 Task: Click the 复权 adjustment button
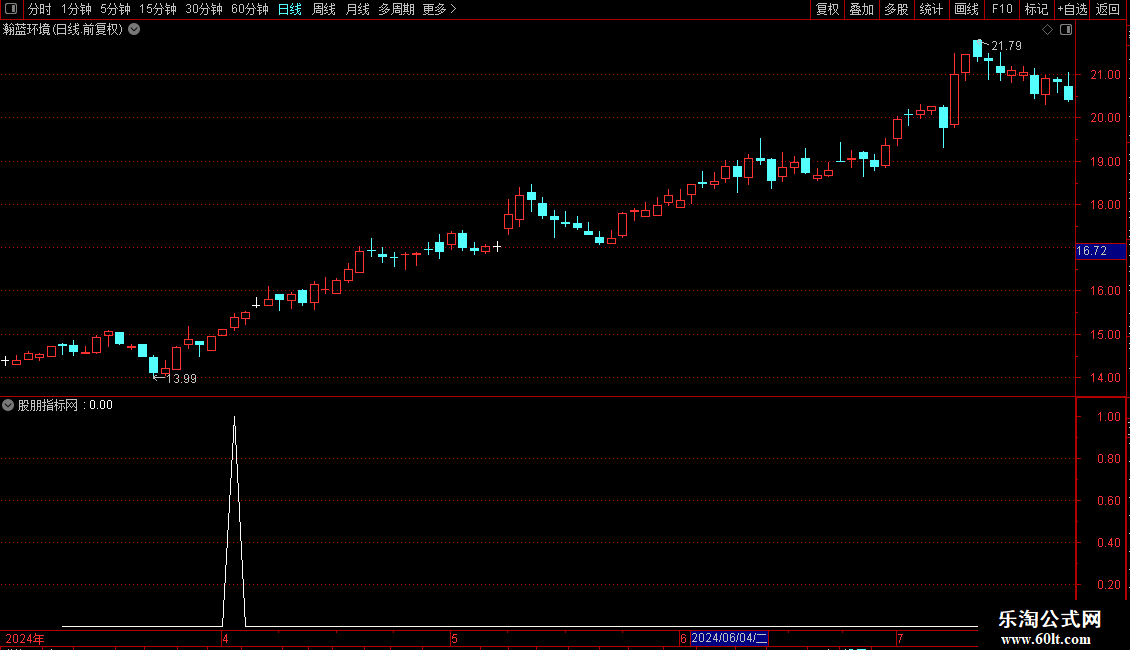pos(827,9)
